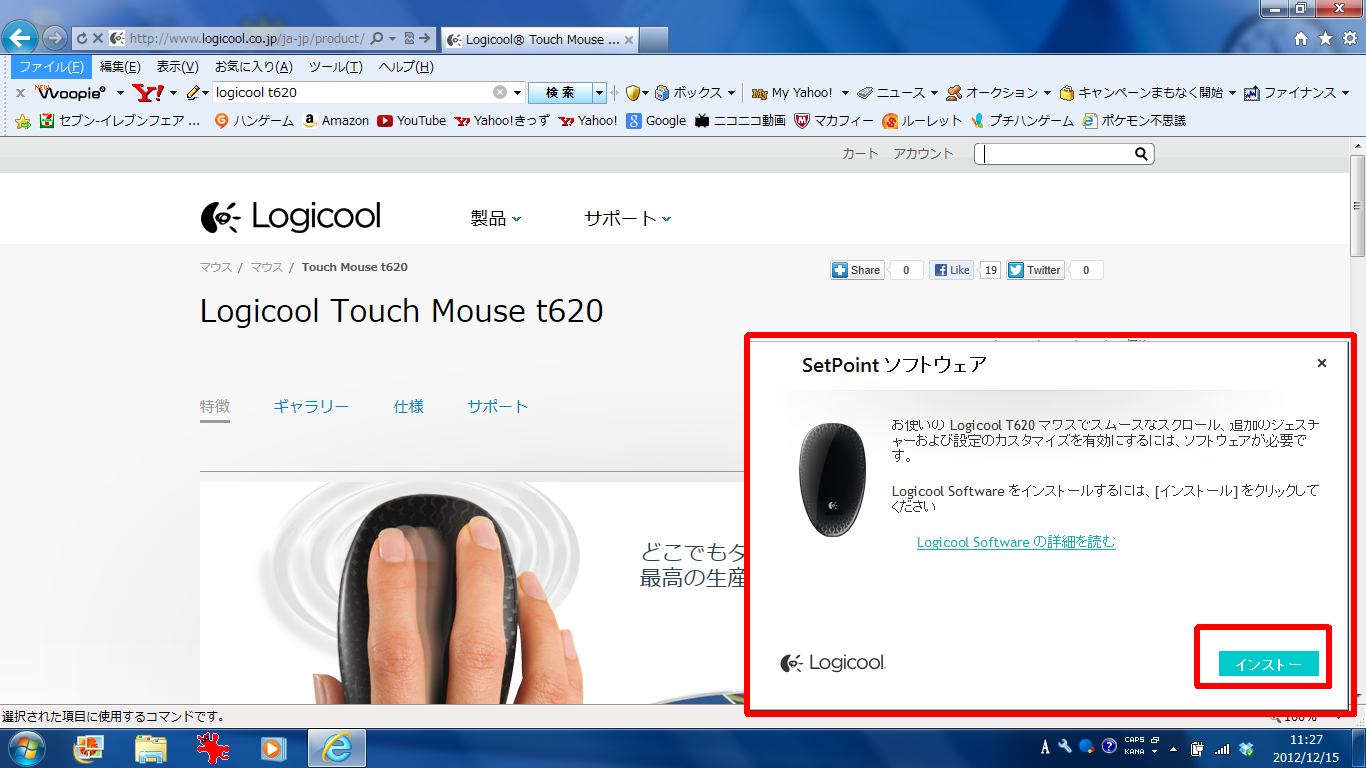Open the ツール(T) menu
The image size is (1366, 768).
336,67
